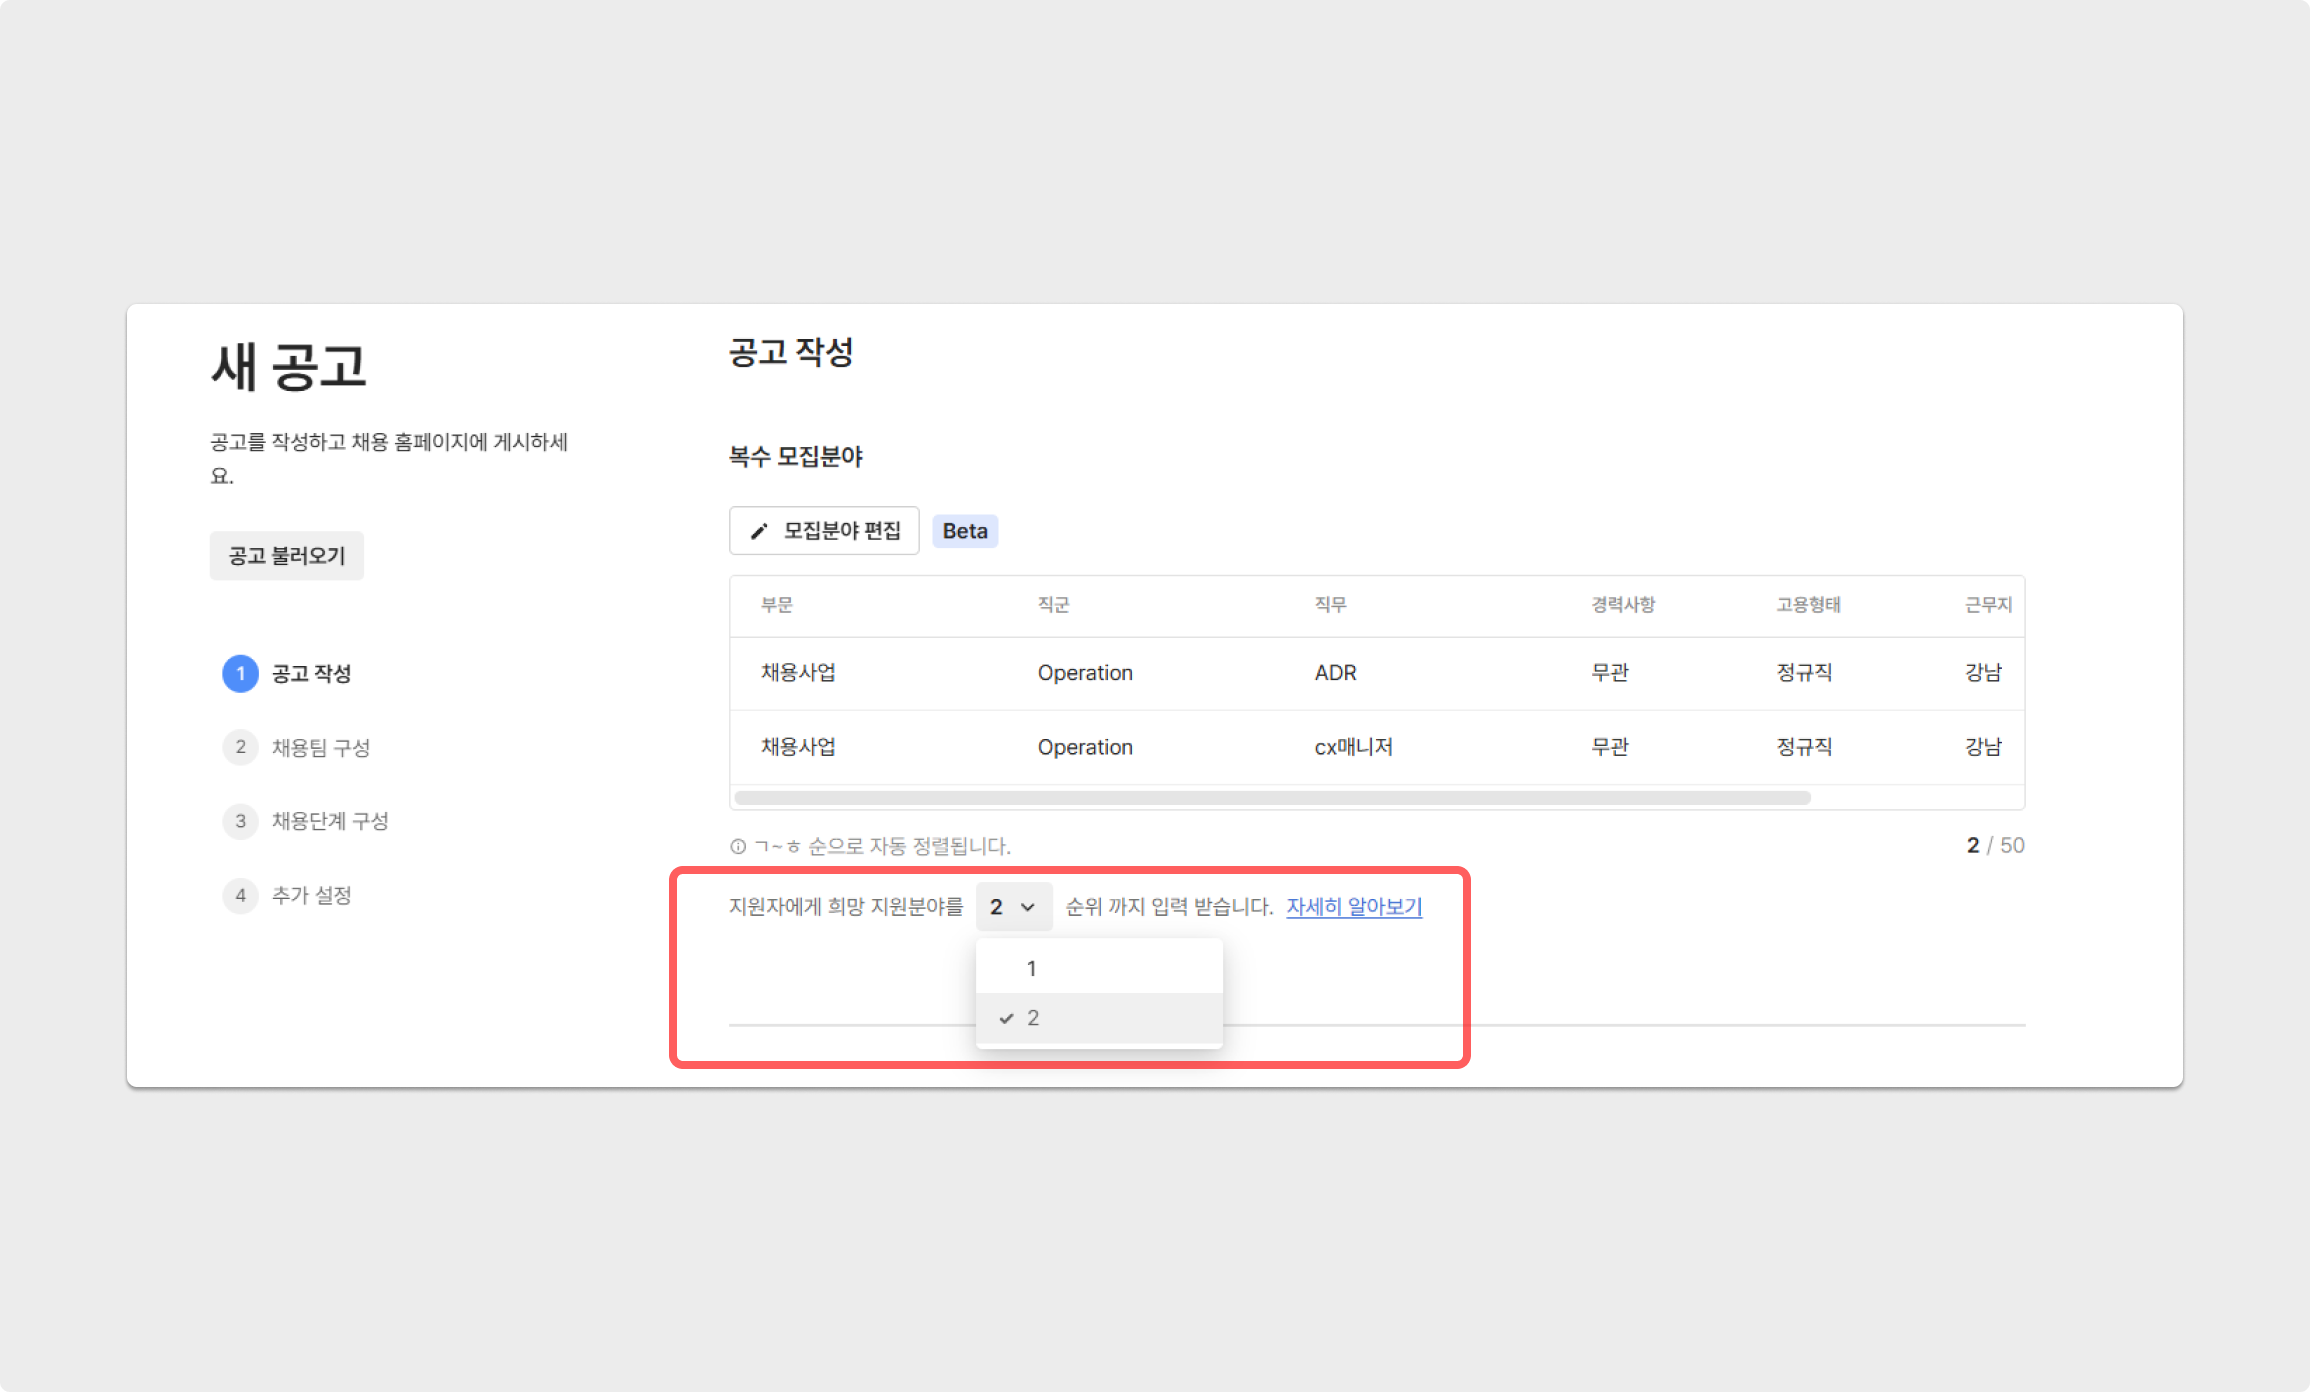
Task: Click 채용사업 in the ADR row
Action: [x=798, y=673]
